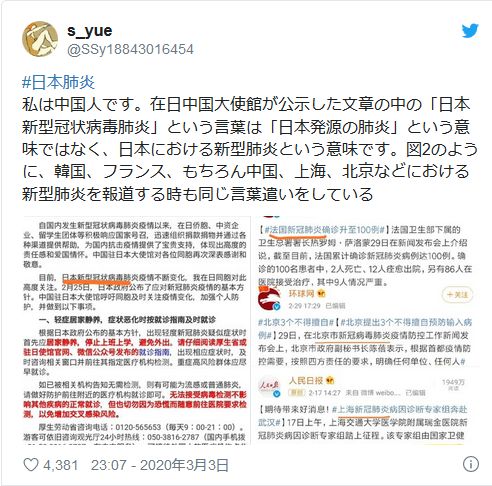Click the heart like icon
The width and height of the screenshot is (492, 486).
[31, 465]
